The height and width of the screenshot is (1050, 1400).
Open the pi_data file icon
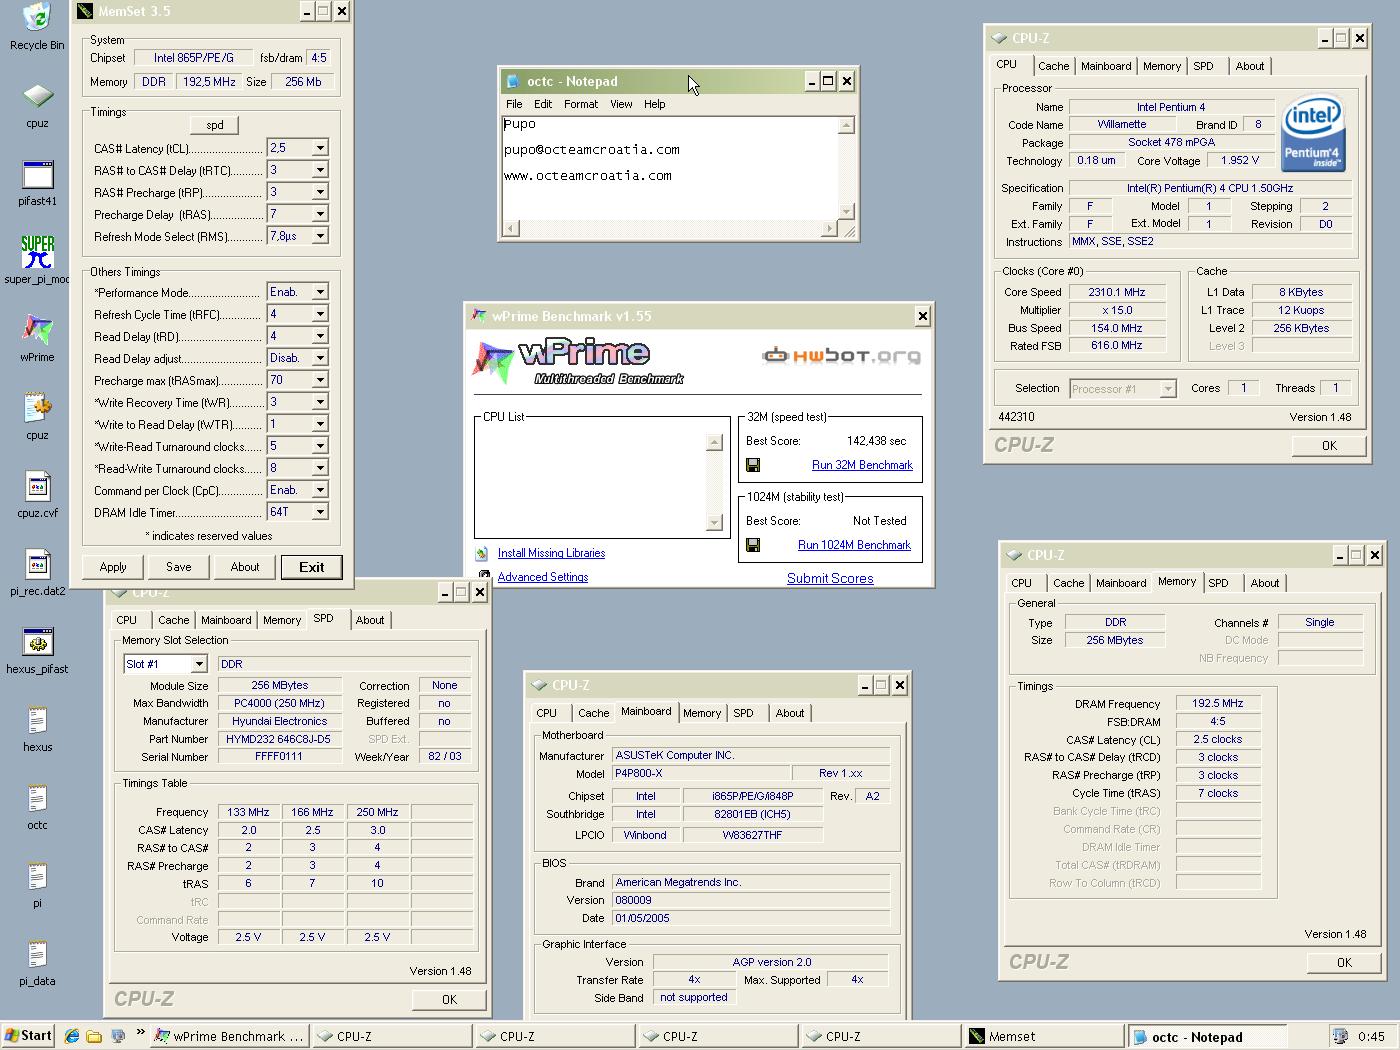(x=37, y=954)
